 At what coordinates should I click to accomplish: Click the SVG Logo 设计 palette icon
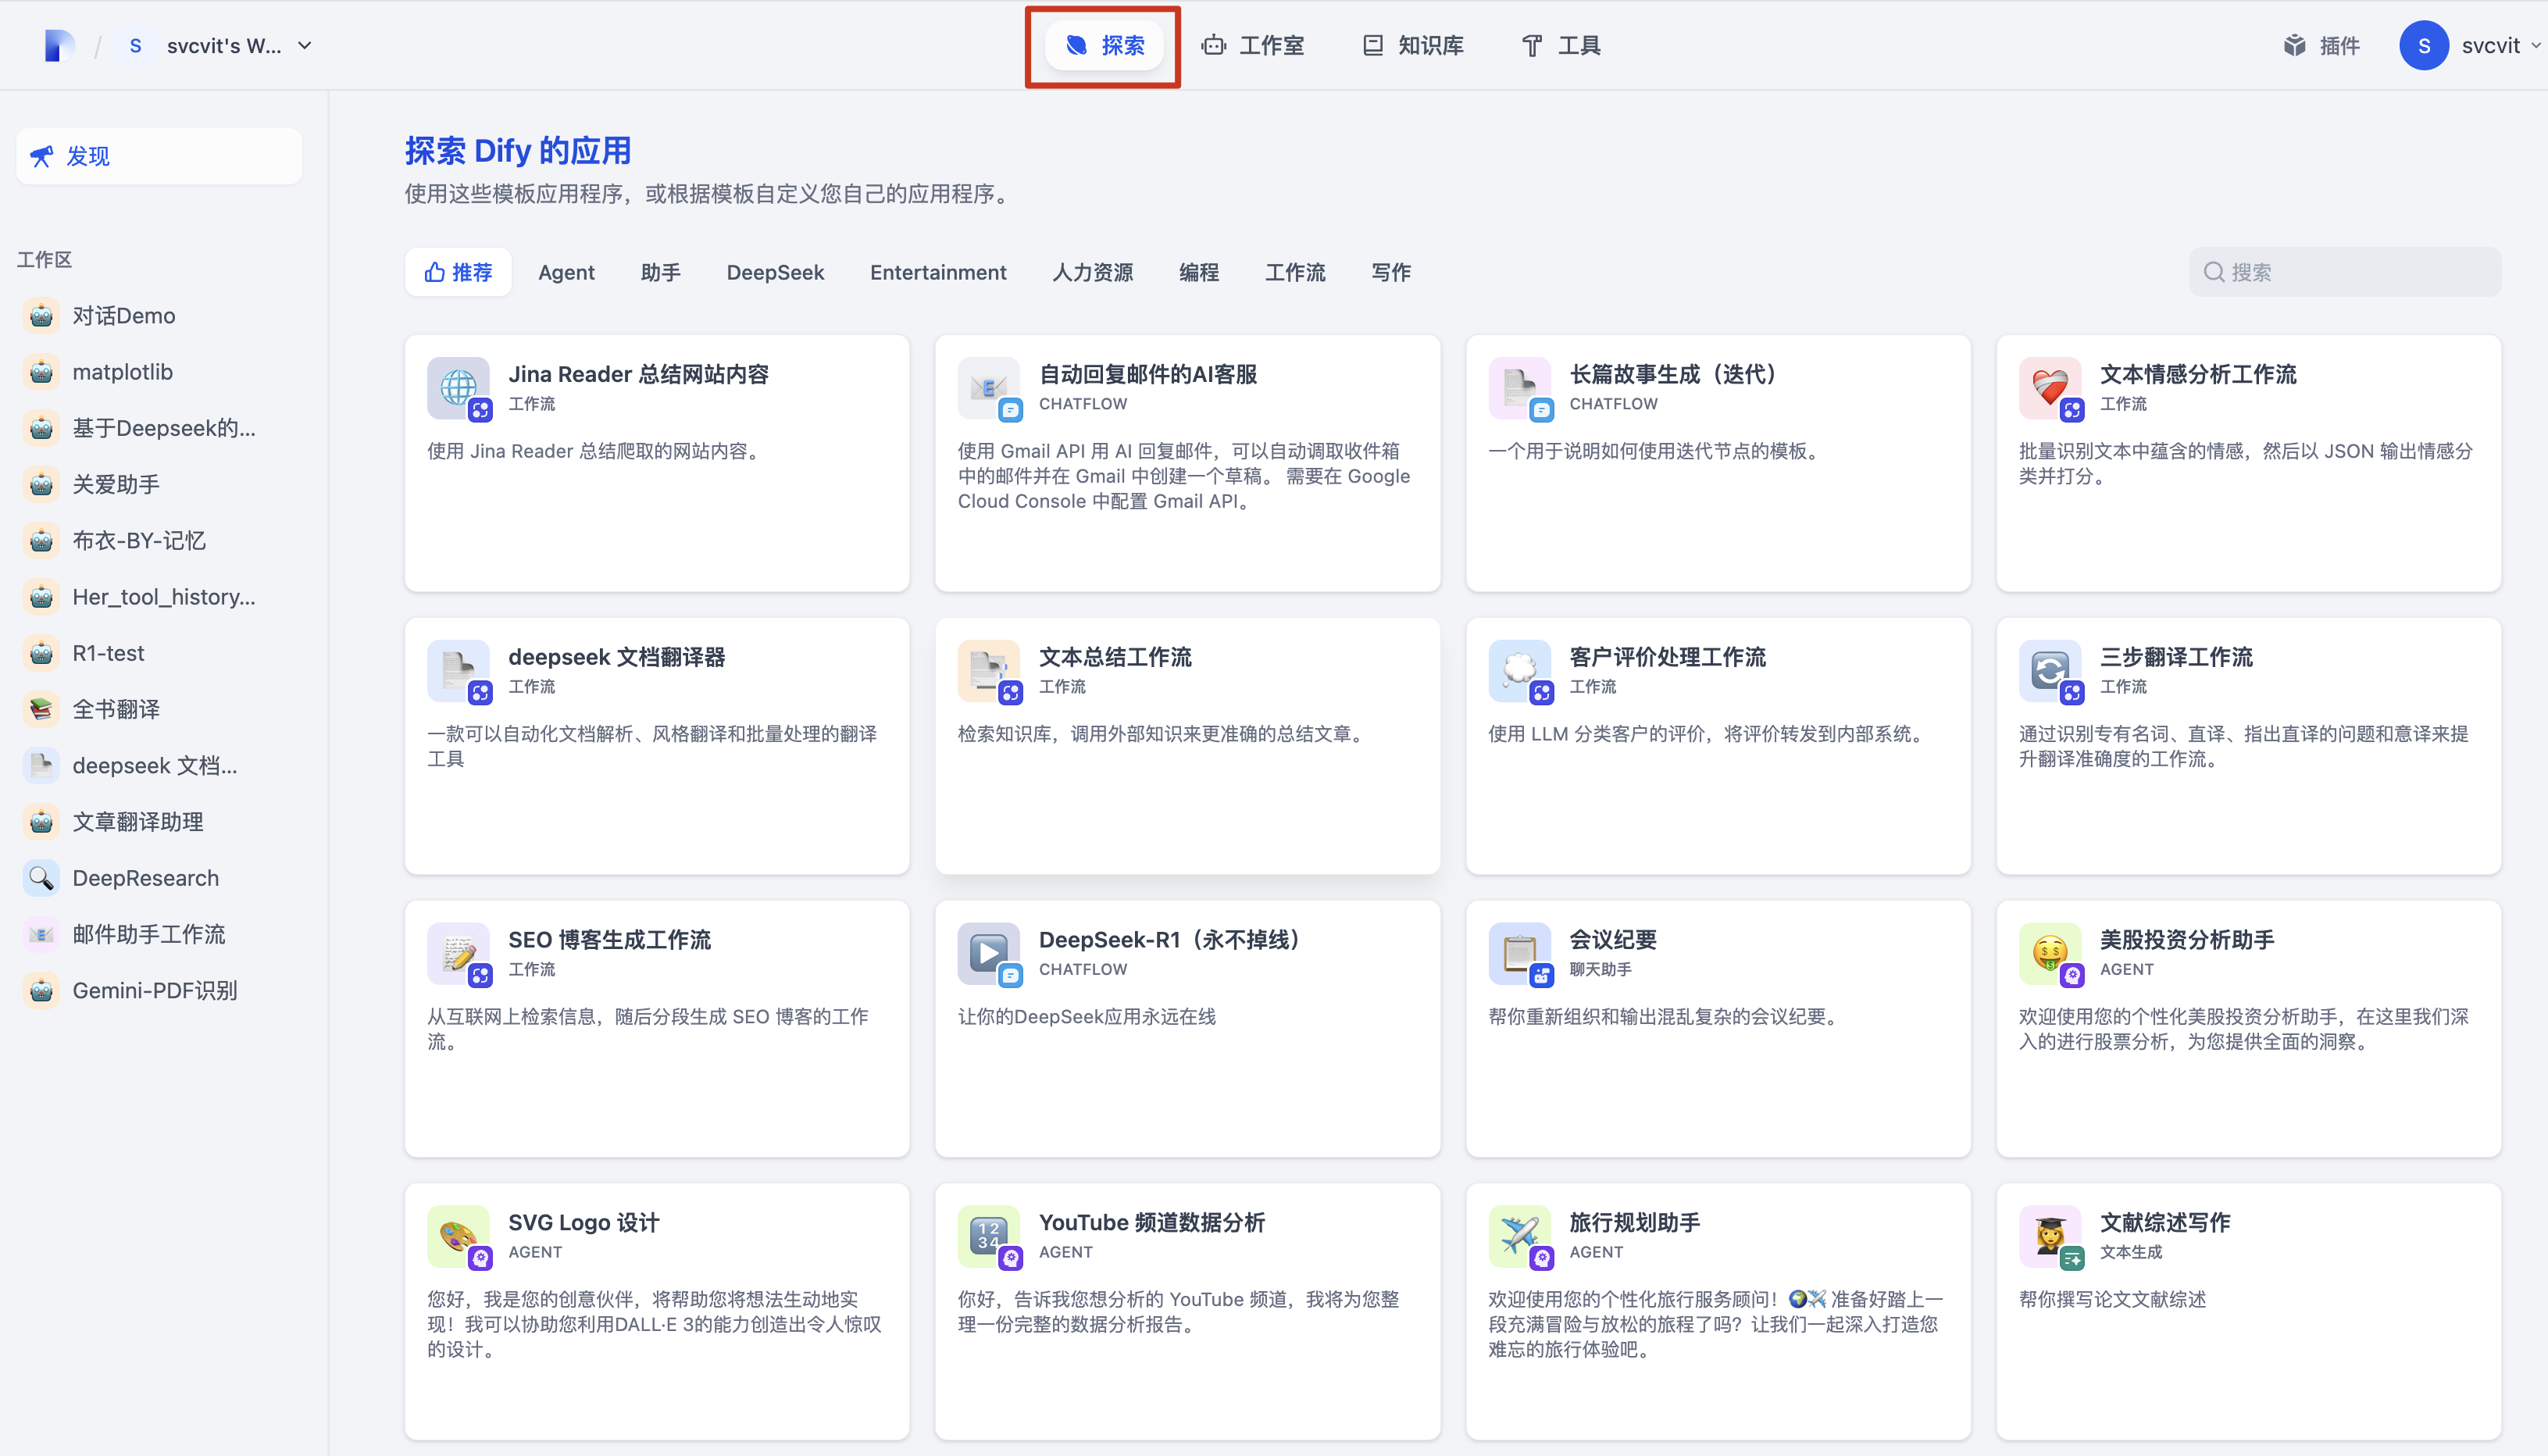point(457,1235)
